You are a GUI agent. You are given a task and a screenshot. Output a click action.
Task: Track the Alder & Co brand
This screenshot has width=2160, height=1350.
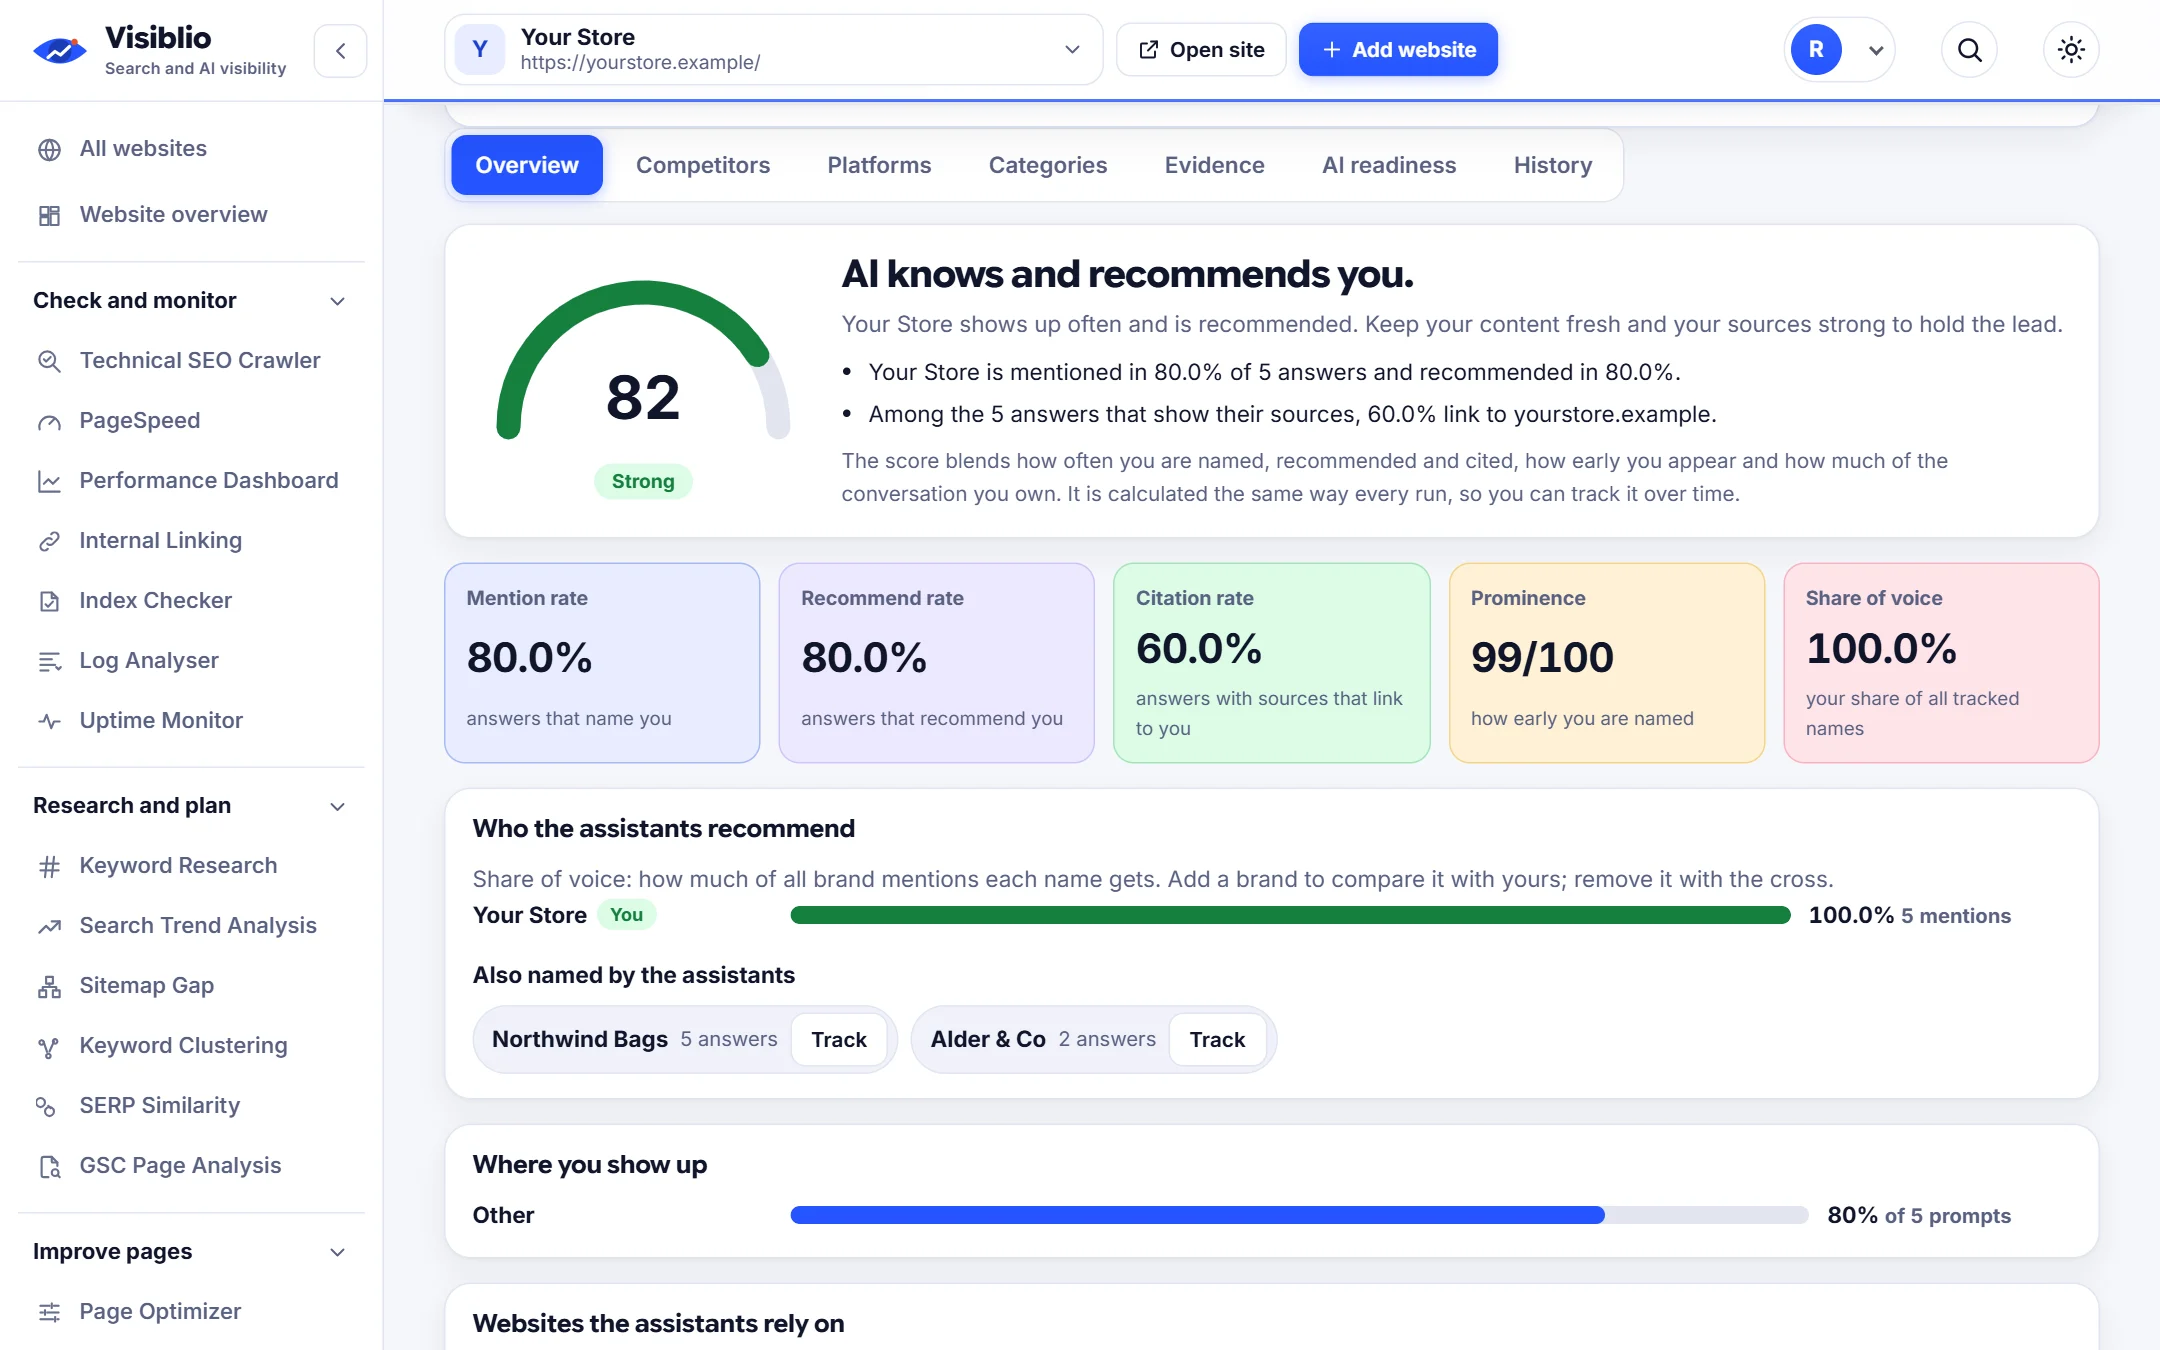click(1217, 1040)
